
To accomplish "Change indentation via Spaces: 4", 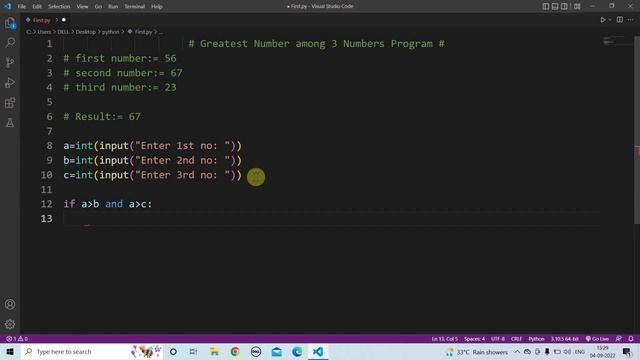I will (474, 339).
